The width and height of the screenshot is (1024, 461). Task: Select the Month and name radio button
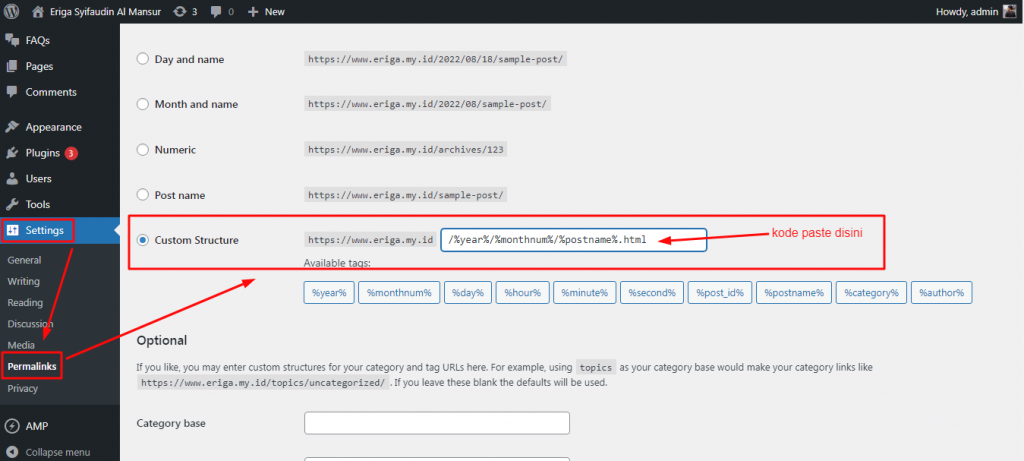click(142, 104)
